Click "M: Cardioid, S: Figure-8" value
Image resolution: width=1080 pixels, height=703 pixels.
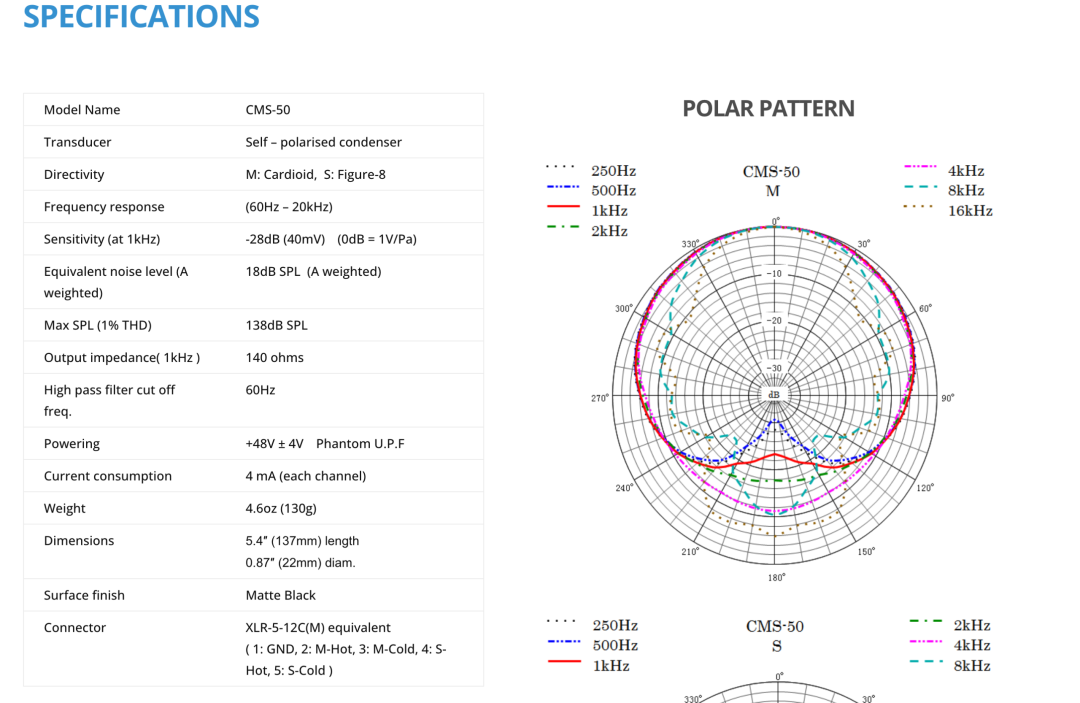pyautogui.click(x=315, y=174)
